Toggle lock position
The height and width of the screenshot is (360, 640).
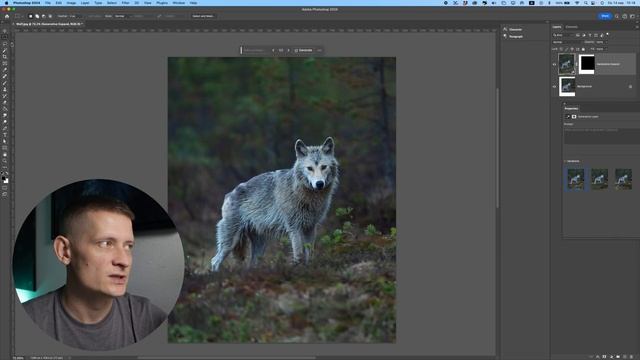[572, 49]
